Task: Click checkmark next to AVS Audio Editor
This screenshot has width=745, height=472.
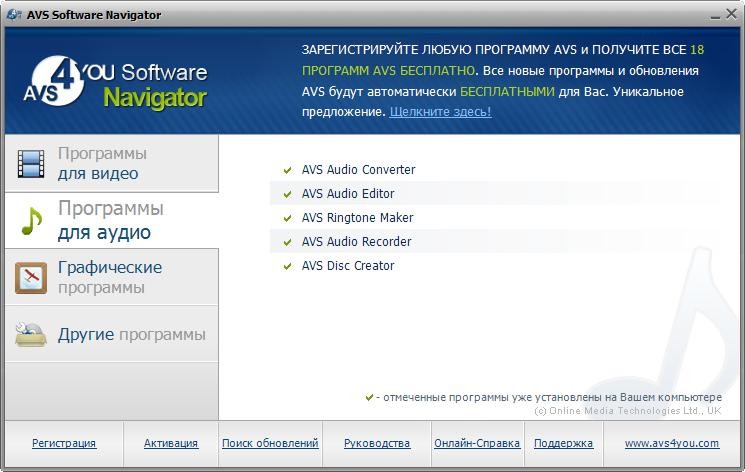Action: coord(287,194)
